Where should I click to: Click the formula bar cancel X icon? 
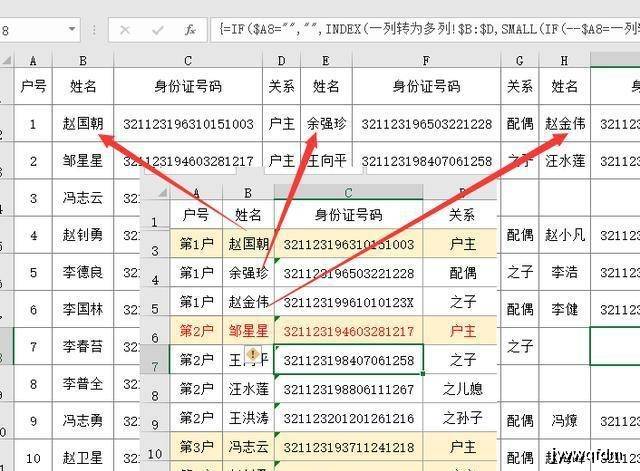tap(125, 30)
